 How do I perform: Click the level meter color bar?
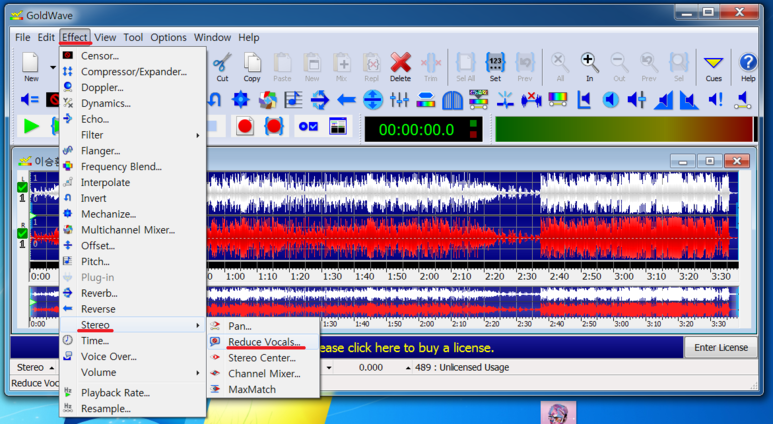624,129
